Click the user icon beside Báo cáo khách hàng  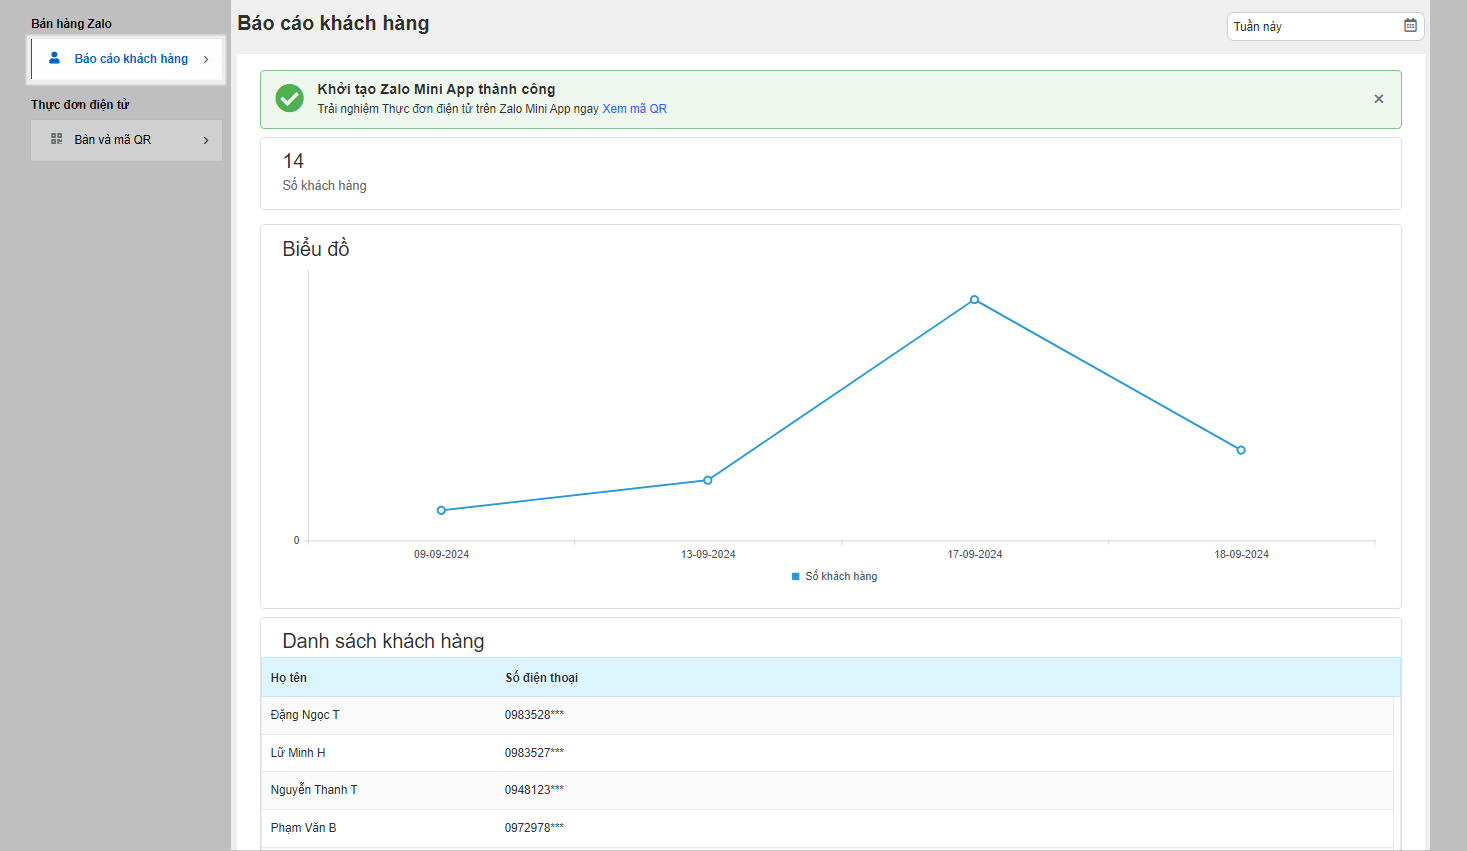pos(55,59)
